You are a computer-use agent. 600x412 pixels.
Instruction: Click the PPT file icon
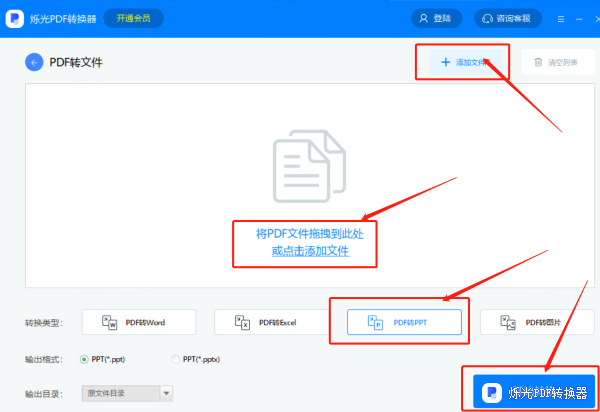[375, 322]
